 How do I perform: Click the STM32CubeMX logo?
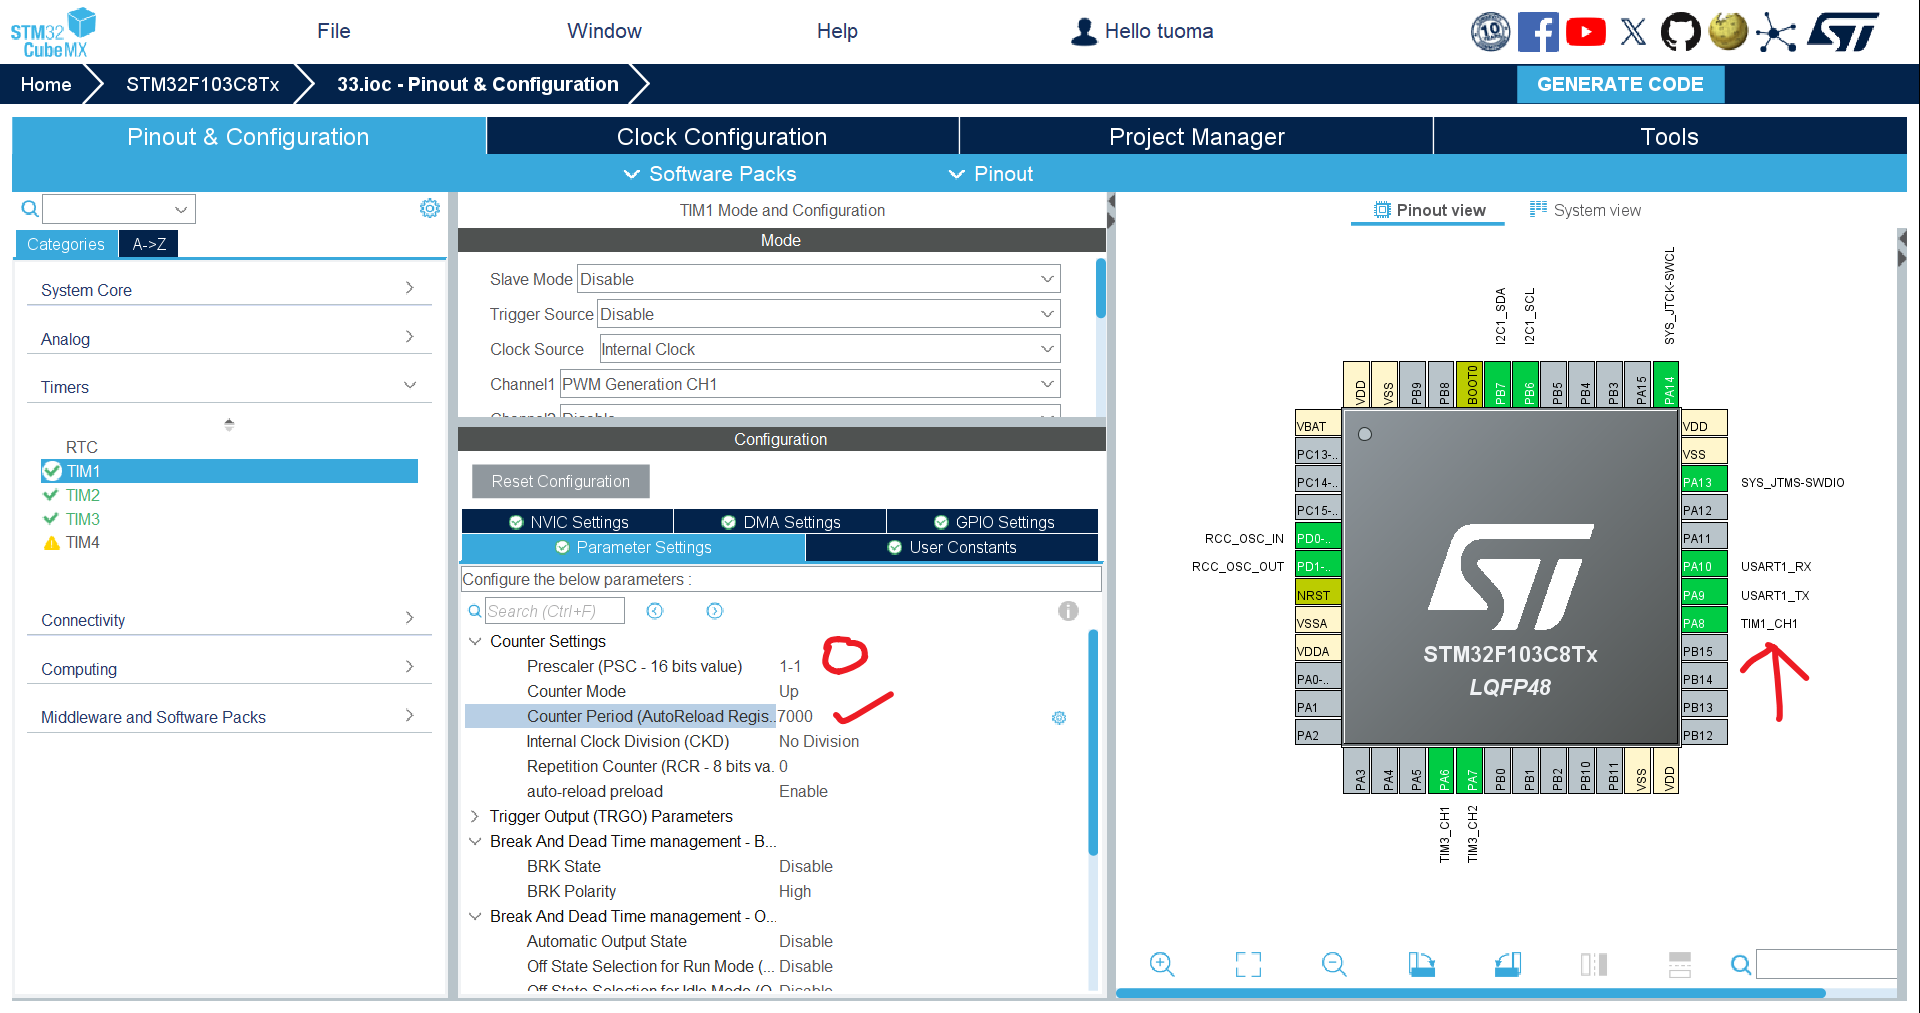click(53, 32)
